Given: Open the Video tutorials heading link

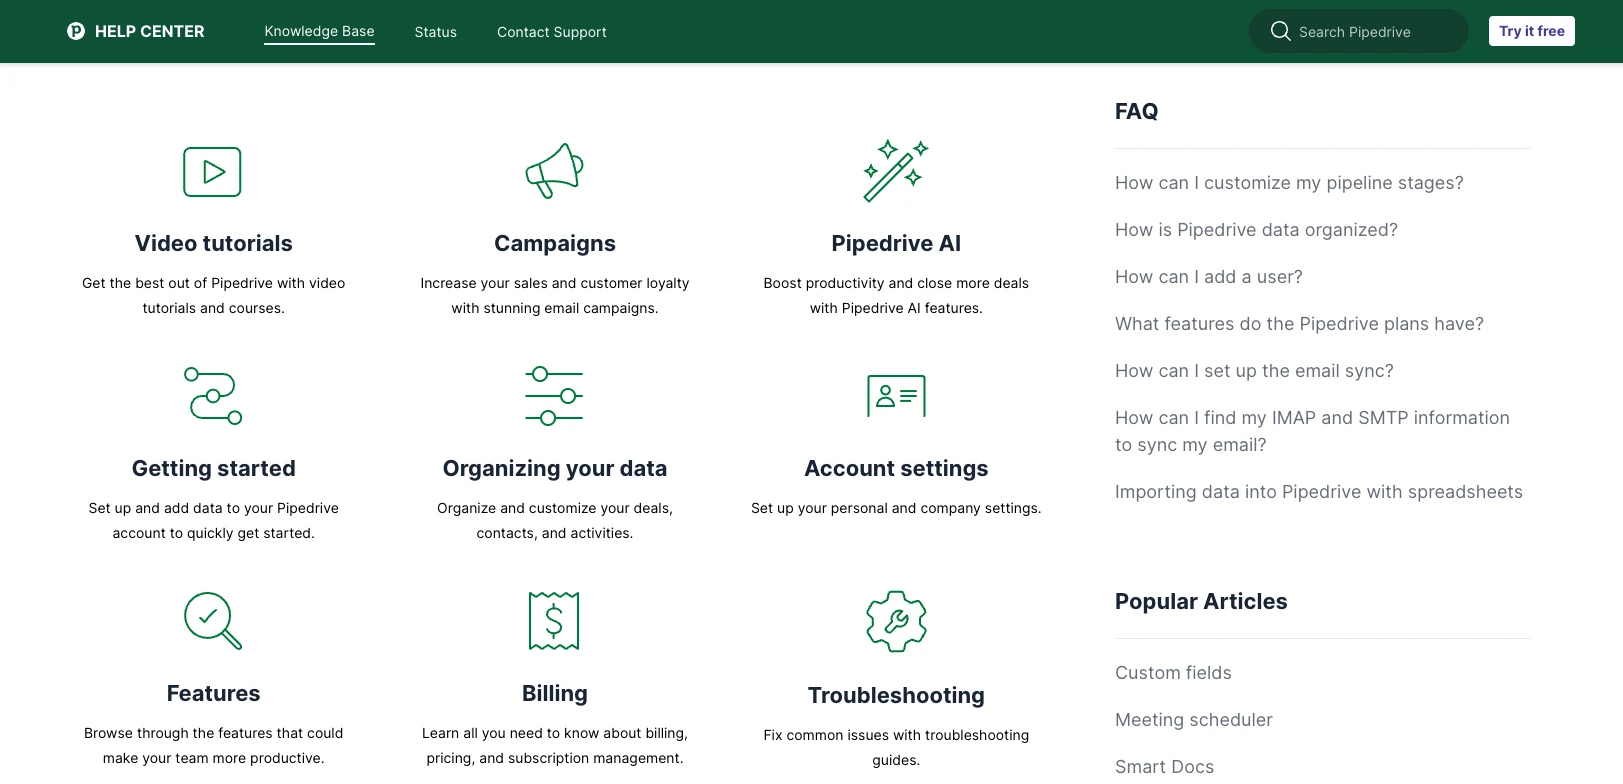Looking at the screenshot, I should click(x=214, y=243).
